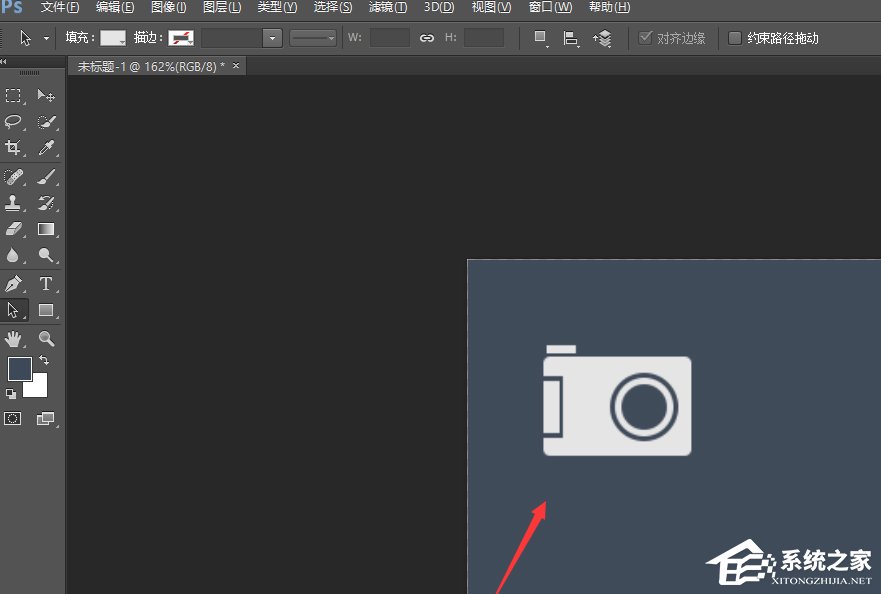
Task: Select the Move tool
Action: click(x=46, y=95)
